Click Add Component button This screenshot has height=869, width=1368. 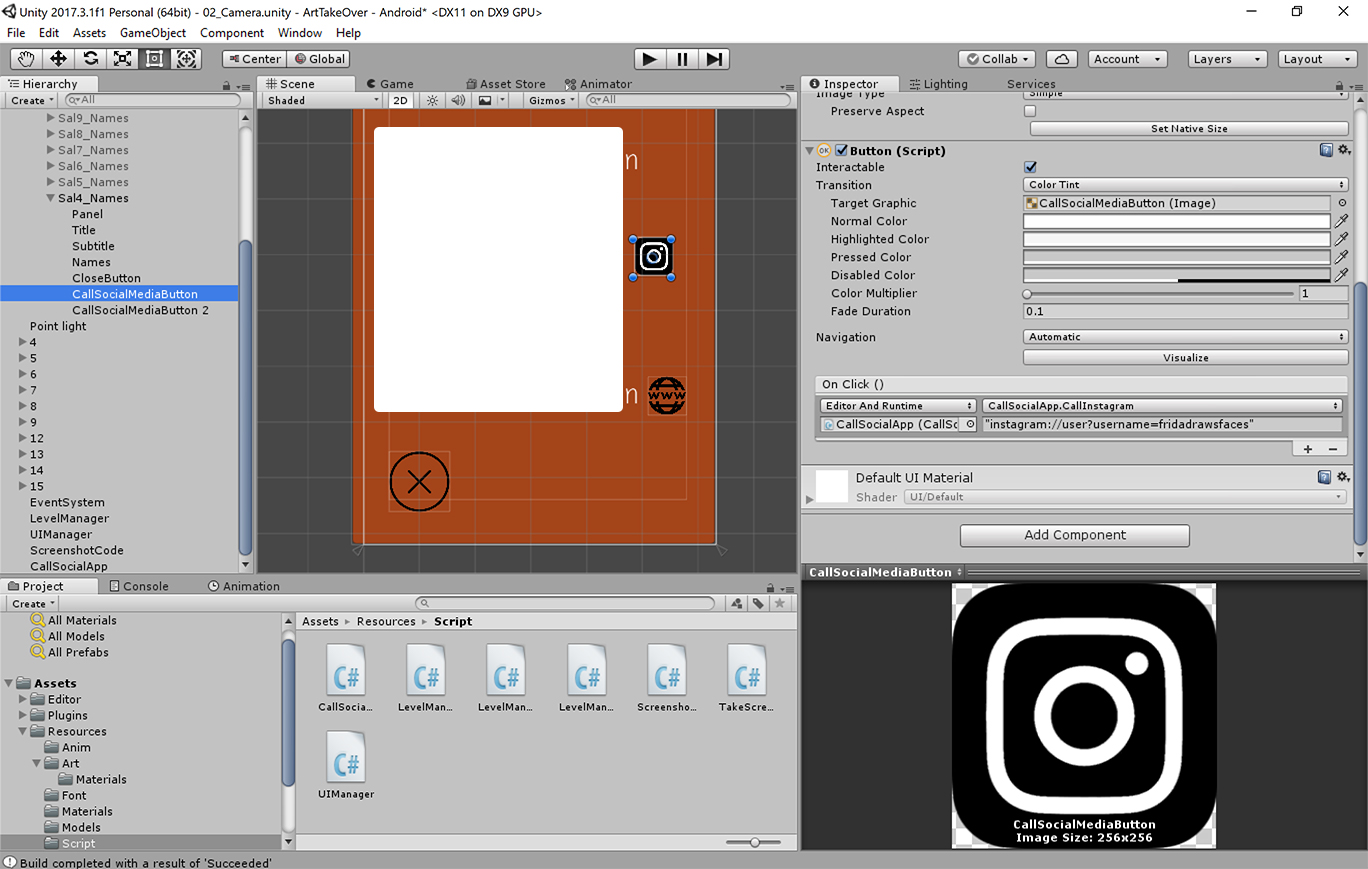point(1075,535)
